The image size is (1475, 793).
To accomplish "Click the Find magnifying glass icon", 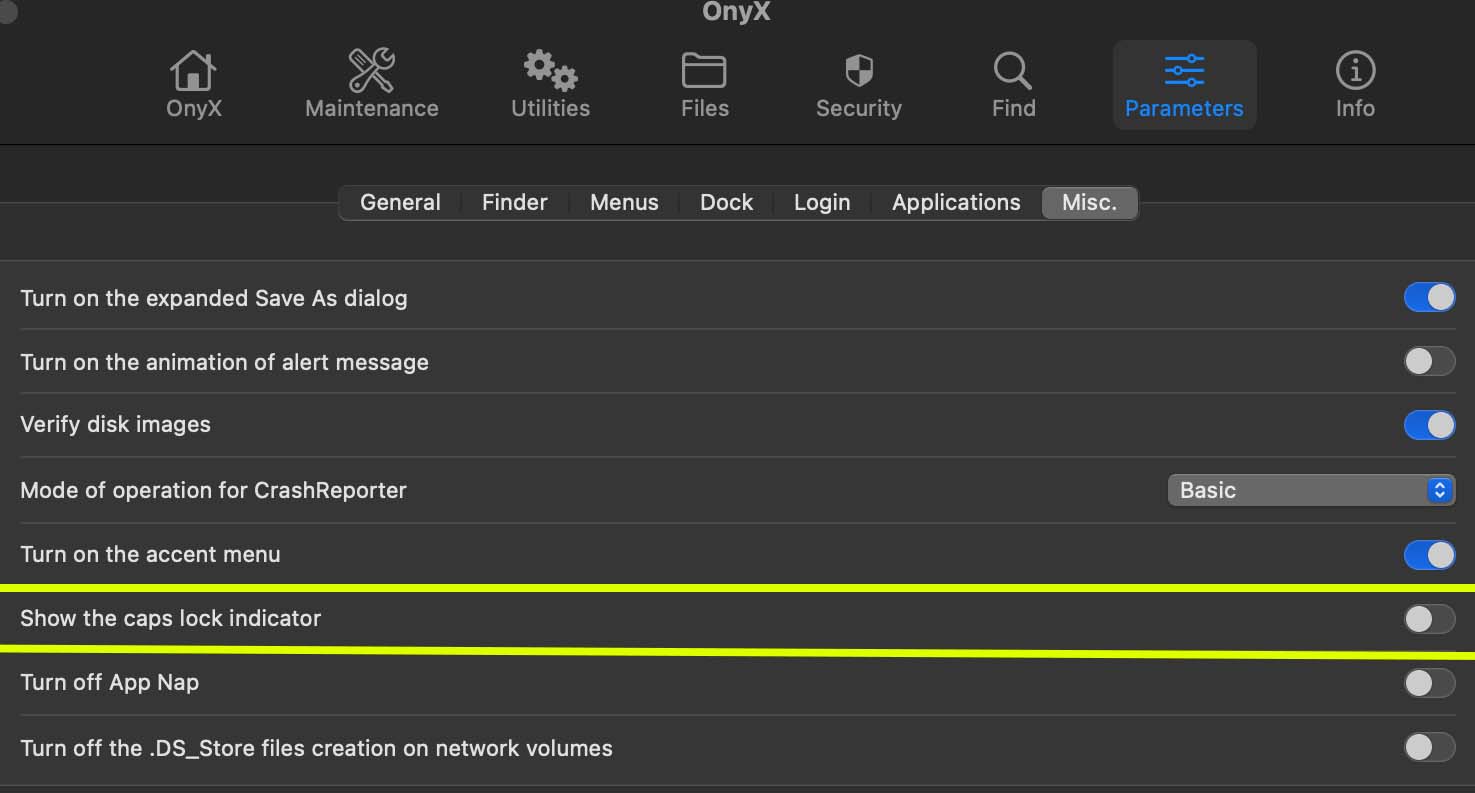I will 1012,72.
